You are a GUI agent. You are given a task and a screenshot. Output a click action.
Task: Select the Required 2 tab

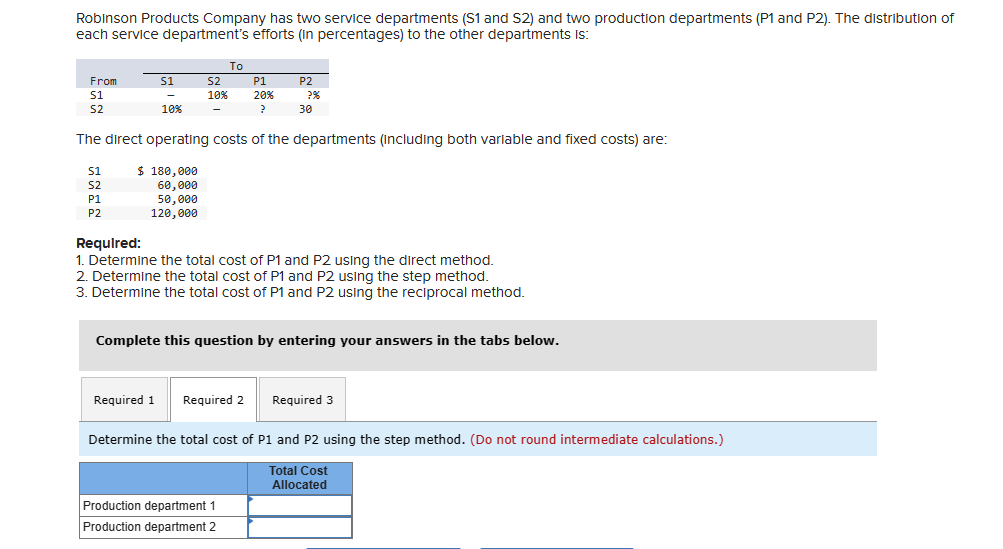tap(214, 400)
